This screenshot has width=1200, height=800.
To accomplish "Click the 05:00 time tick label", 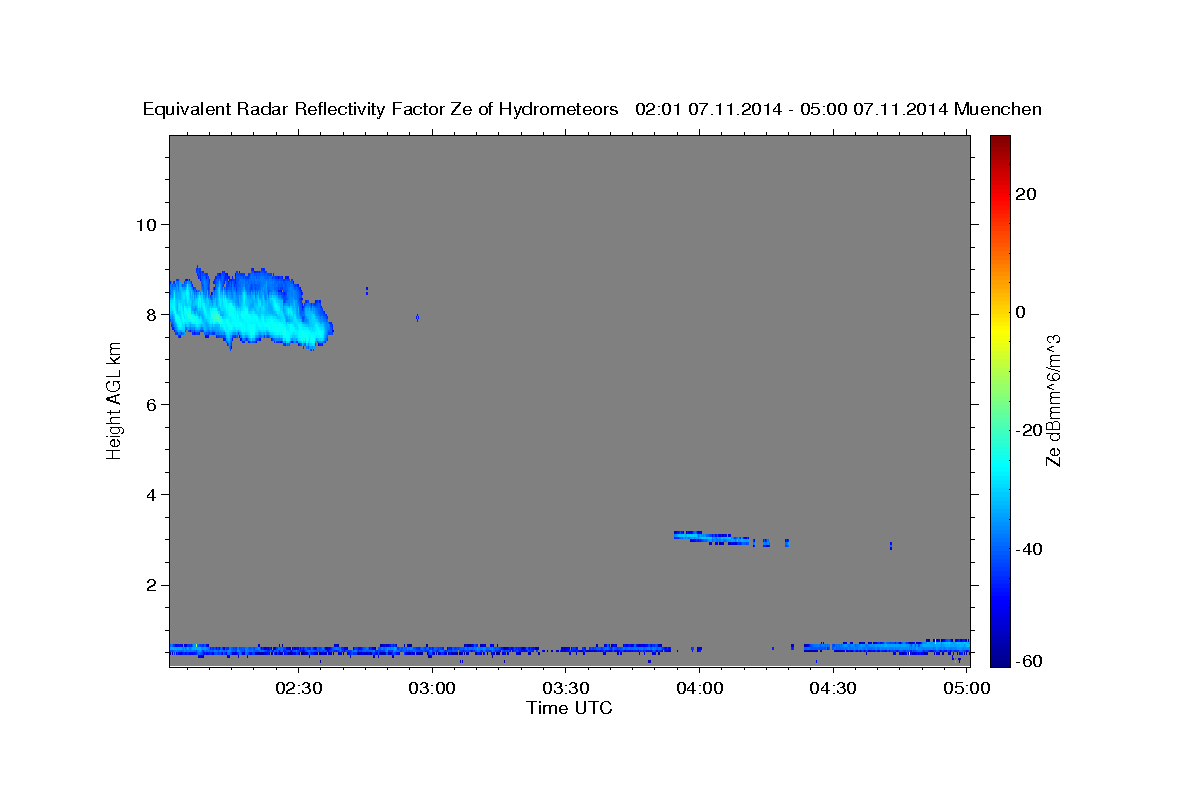I will click(x=966, y=689).
